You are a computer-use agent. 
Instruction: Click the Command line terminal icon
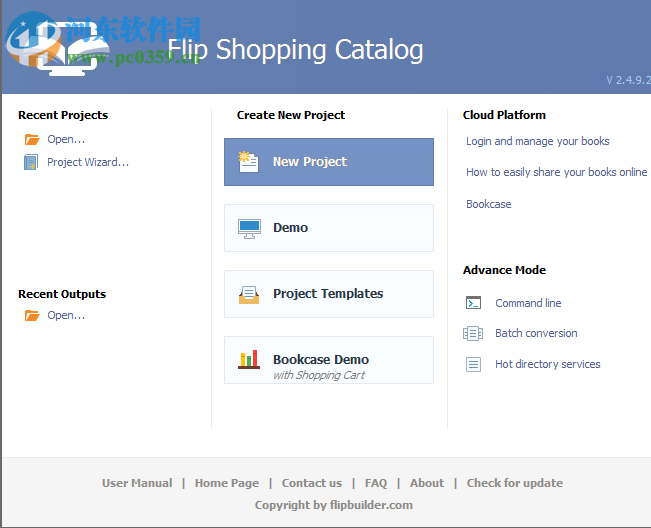[473, 303]
